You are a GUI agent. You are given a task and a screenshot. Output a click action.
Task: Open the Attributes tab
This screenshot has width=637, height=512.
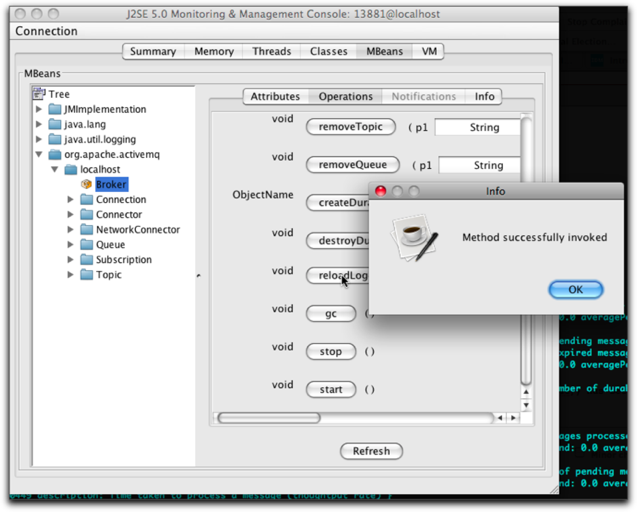(x=275, y=96)
